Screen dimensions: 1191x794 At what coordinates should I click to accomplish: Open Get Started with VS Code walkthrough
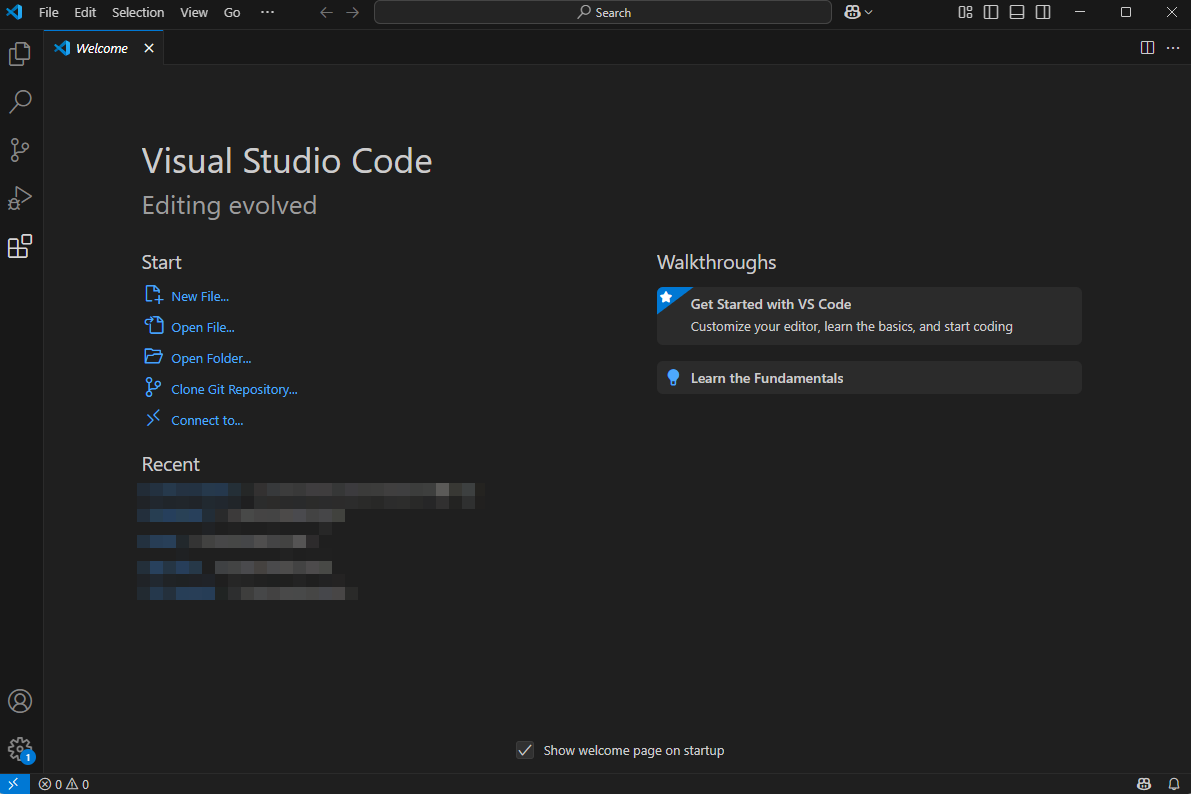pyautogui.click(x=869, y=315)
